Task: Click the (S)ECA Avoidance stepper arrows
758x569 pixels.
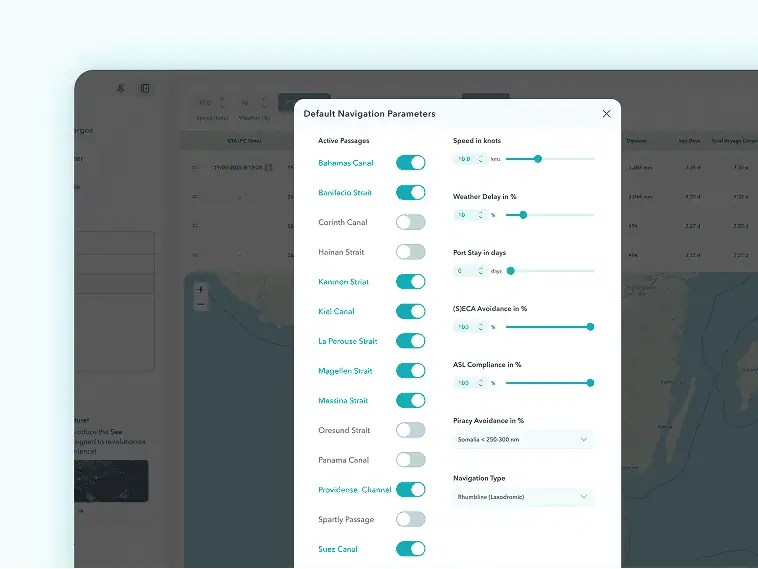Action: (x=481, y=327)
